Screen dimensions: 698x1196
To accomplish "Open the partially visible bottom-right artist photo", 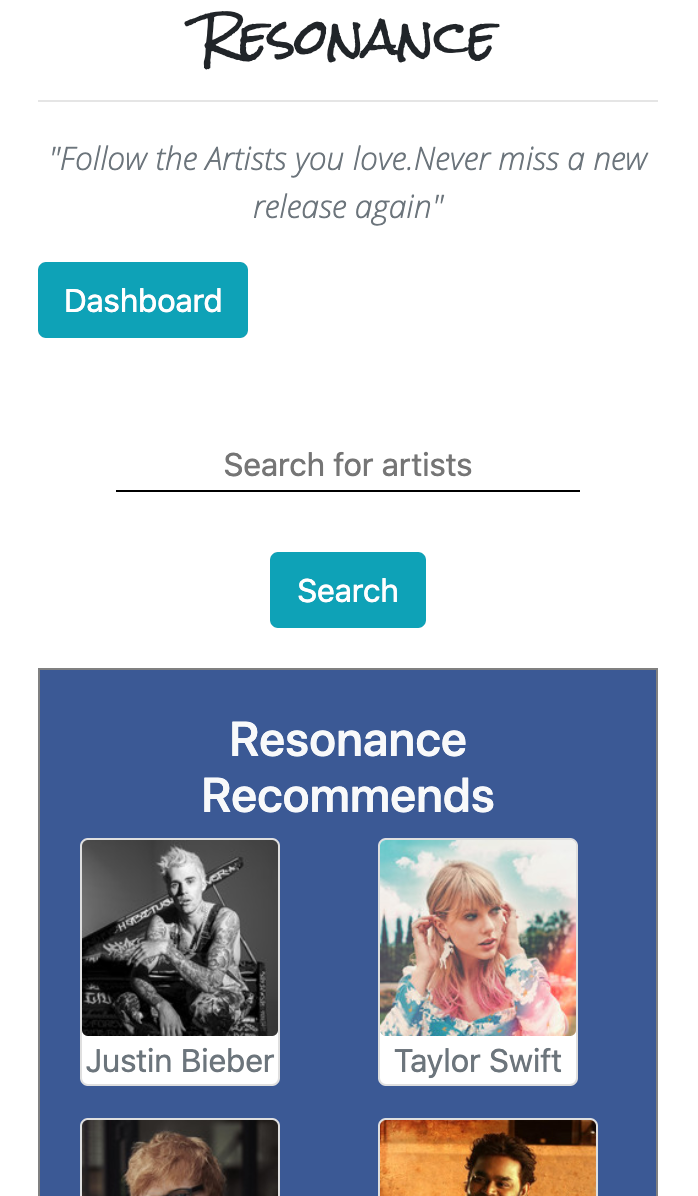I will point(488,1158).
